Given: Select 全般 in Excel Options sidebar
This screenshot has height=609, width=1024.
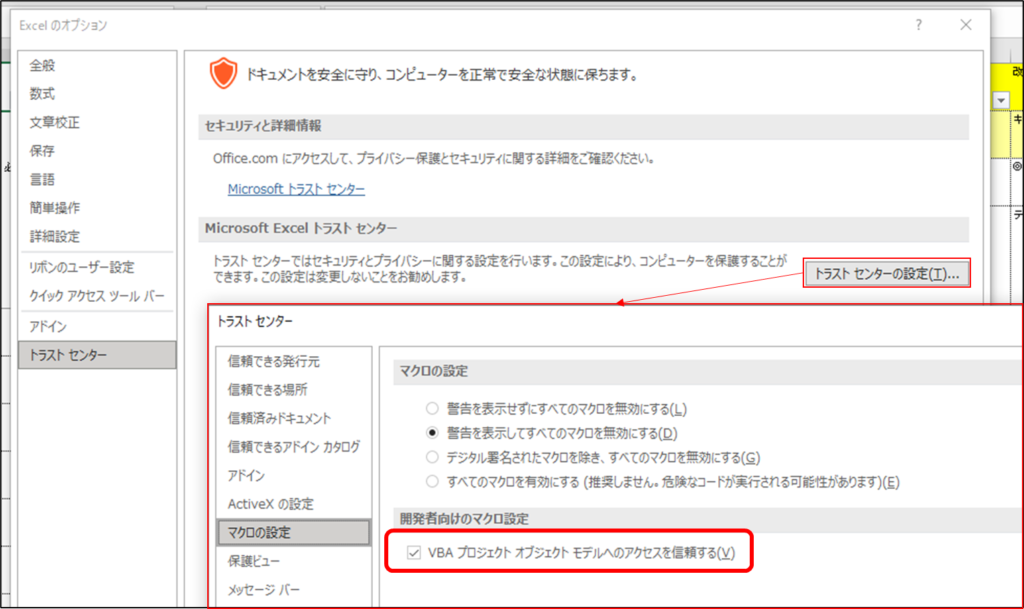Looking at the screenshot, I should point(42,65).
